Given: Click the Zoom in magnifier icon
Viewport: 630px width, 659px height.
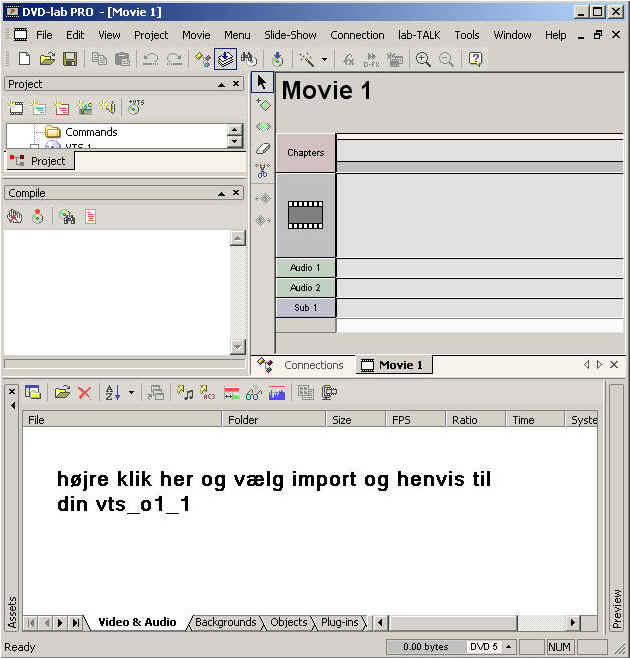Looking at the screenshot, I should [423, 59].
